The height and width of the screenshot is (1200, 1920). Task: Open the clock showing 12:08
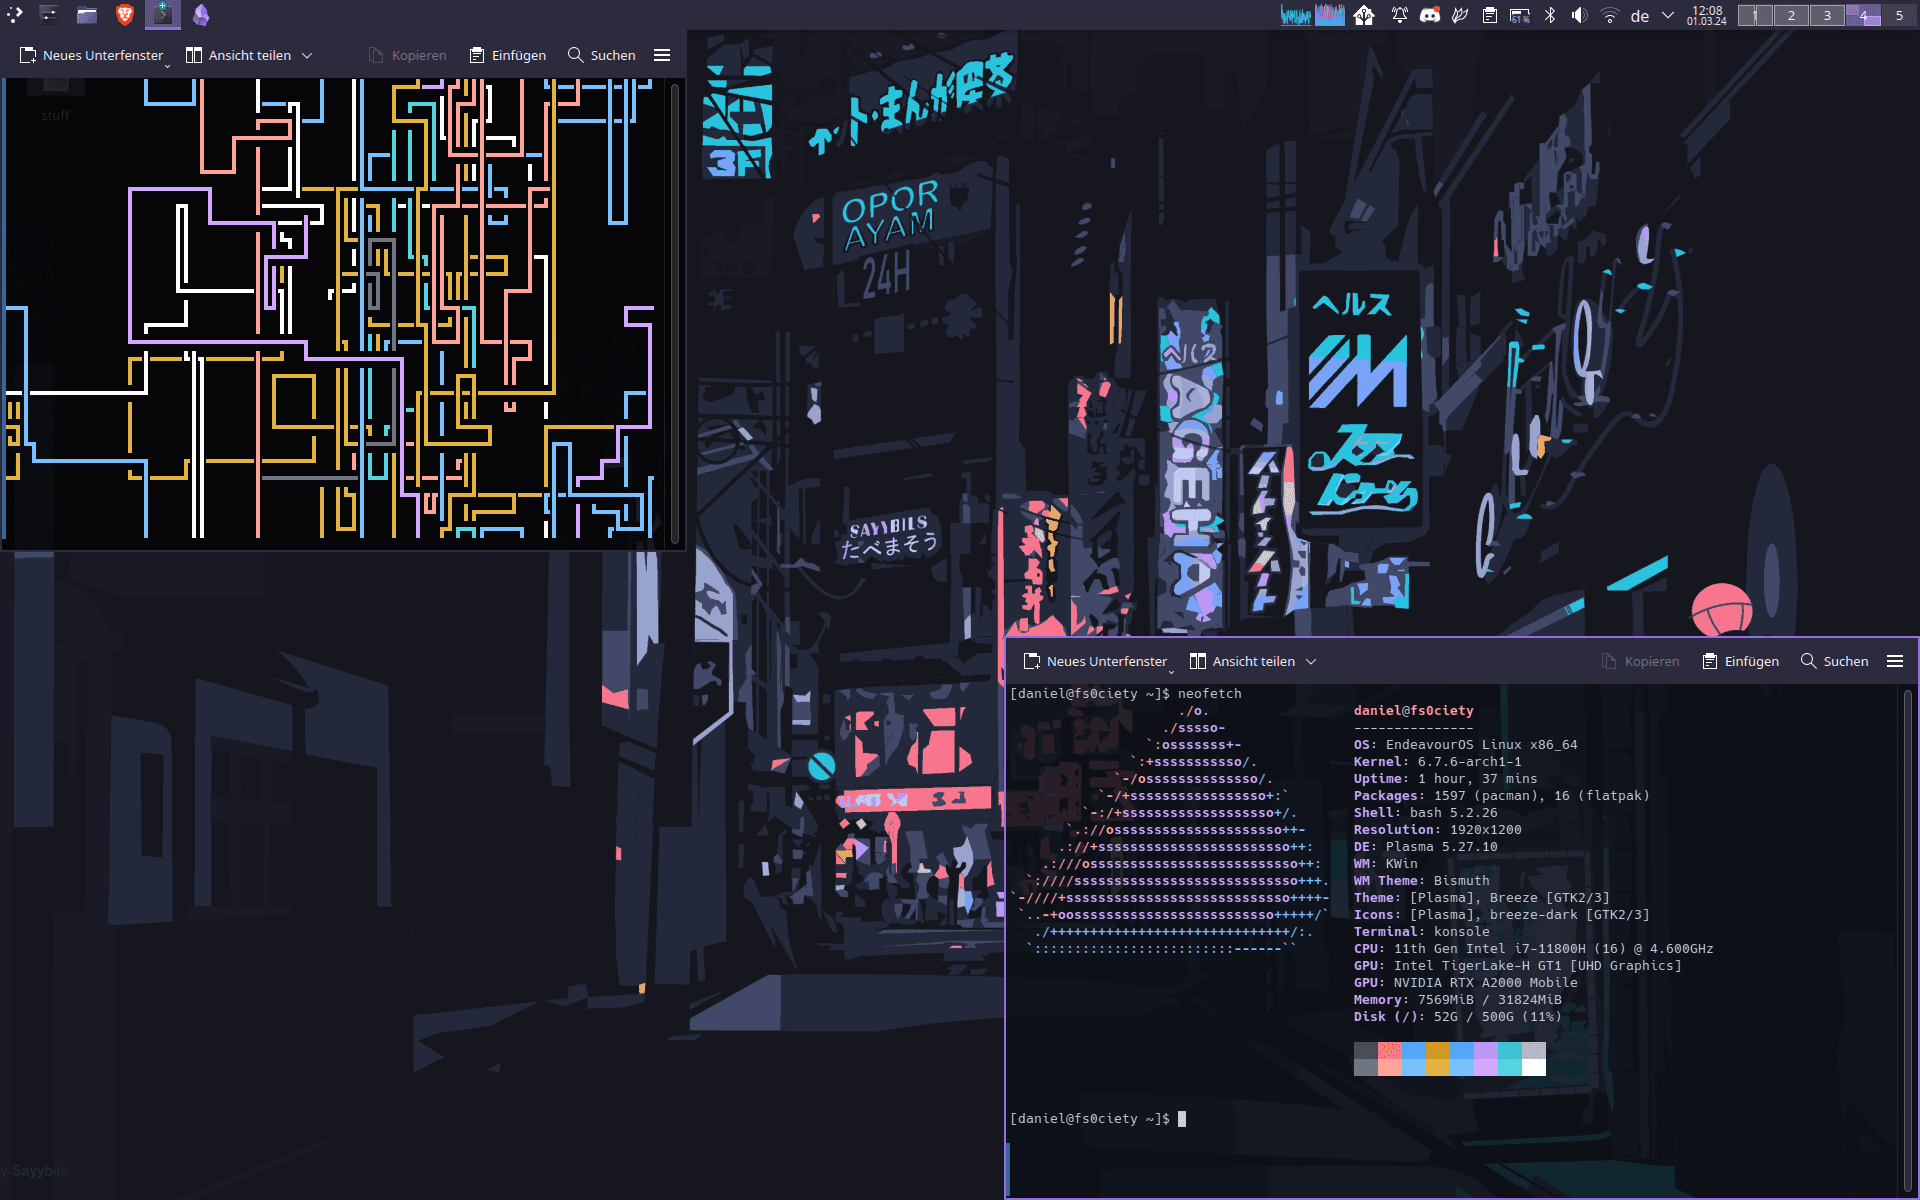click(x=1707, y=15)
